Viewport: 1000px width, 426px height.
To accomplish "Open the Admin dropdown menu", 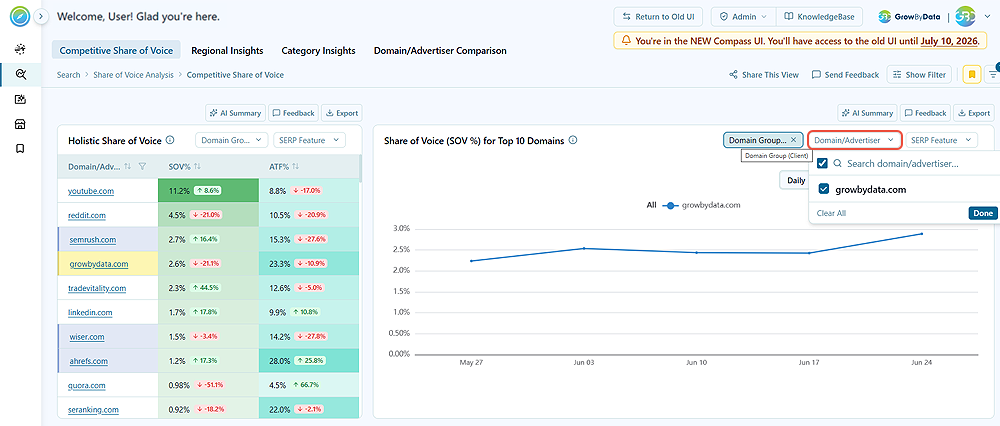I will coord(743,17).
